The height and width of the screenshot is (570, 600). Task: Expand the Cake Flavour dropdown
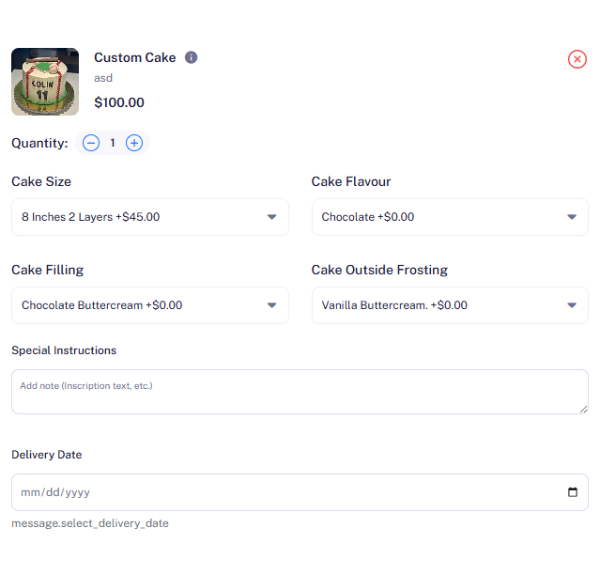click(450, 217)
